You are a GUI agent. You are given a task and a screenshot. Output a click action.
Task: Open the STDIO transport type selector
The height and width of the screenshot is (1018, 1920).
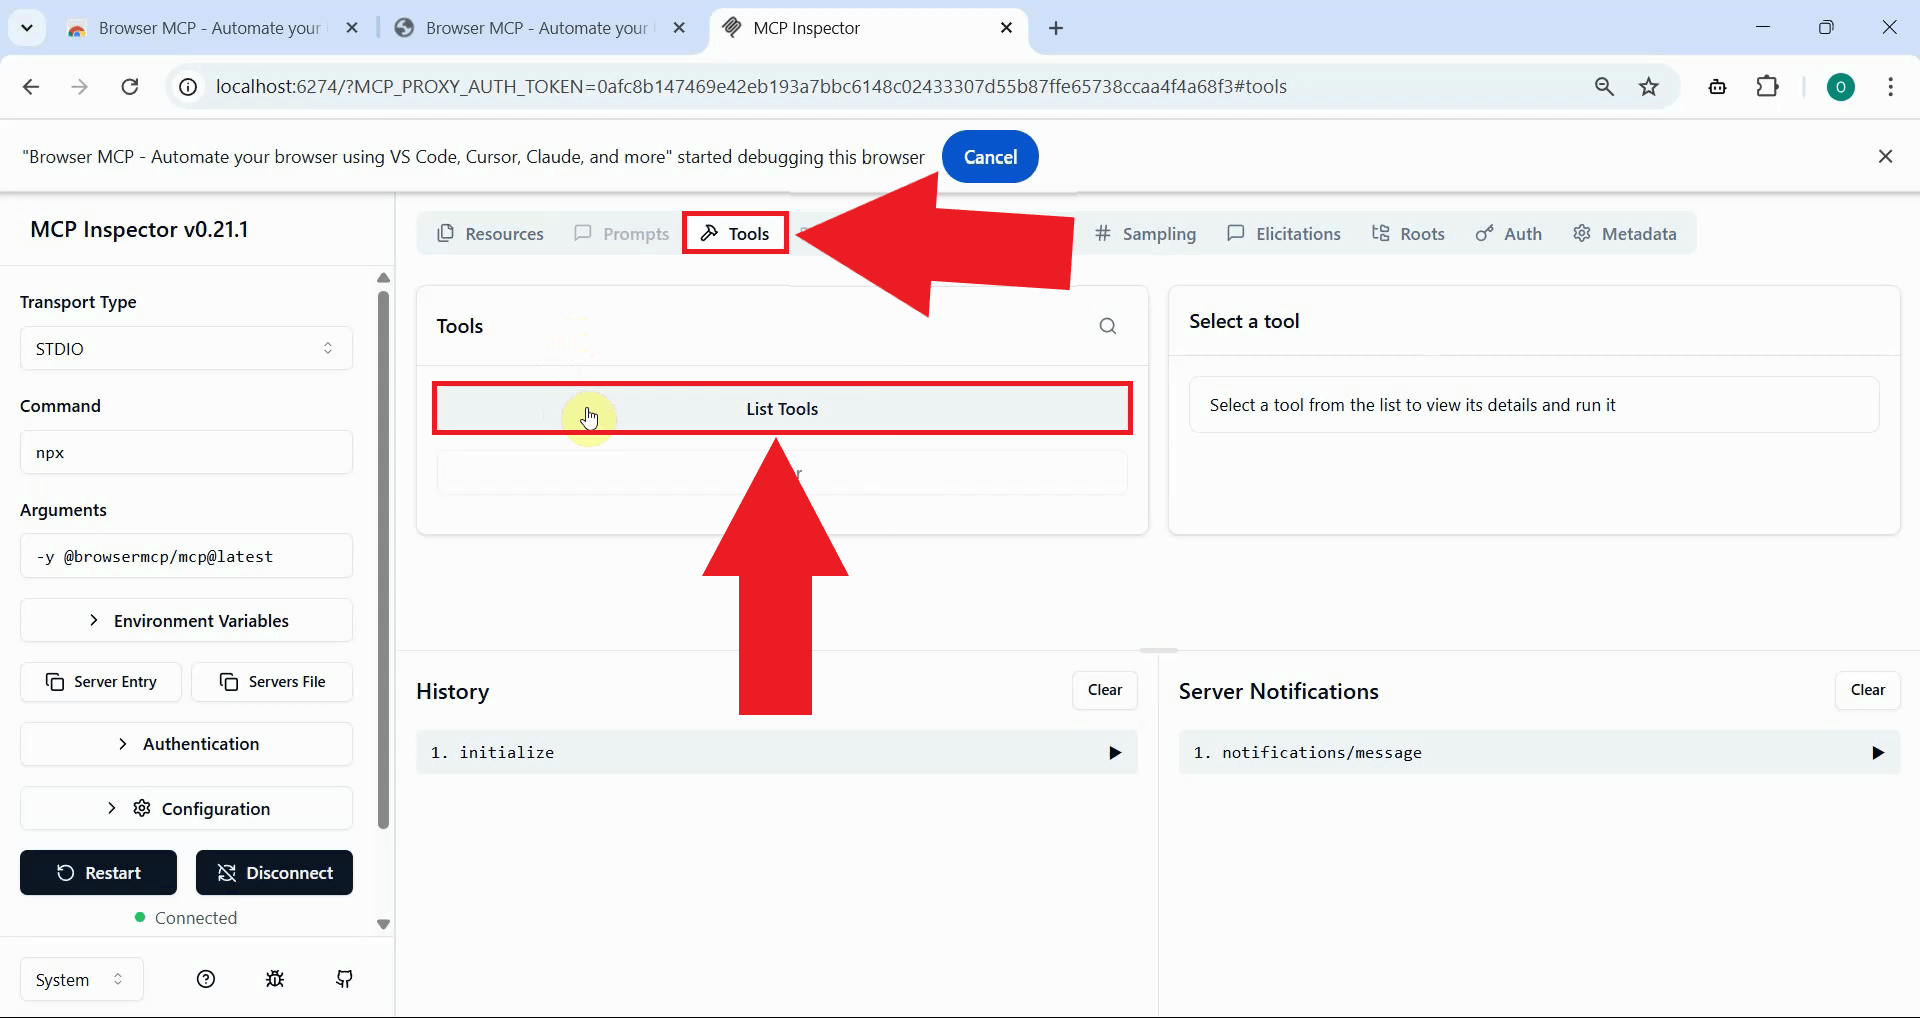pos(186,348)
